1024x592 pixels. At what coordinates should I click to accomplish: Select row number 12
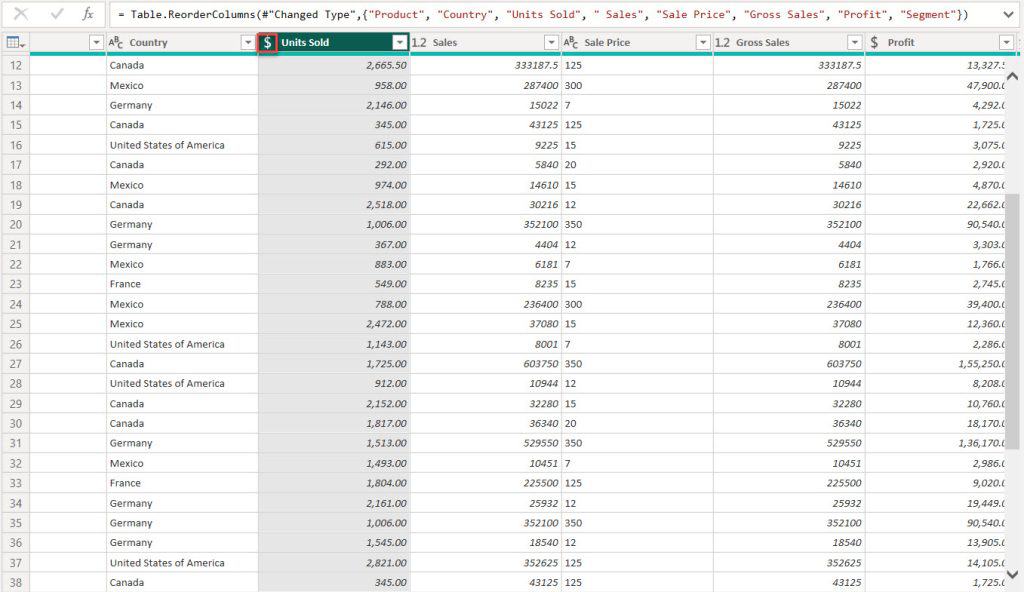point(16,65)
